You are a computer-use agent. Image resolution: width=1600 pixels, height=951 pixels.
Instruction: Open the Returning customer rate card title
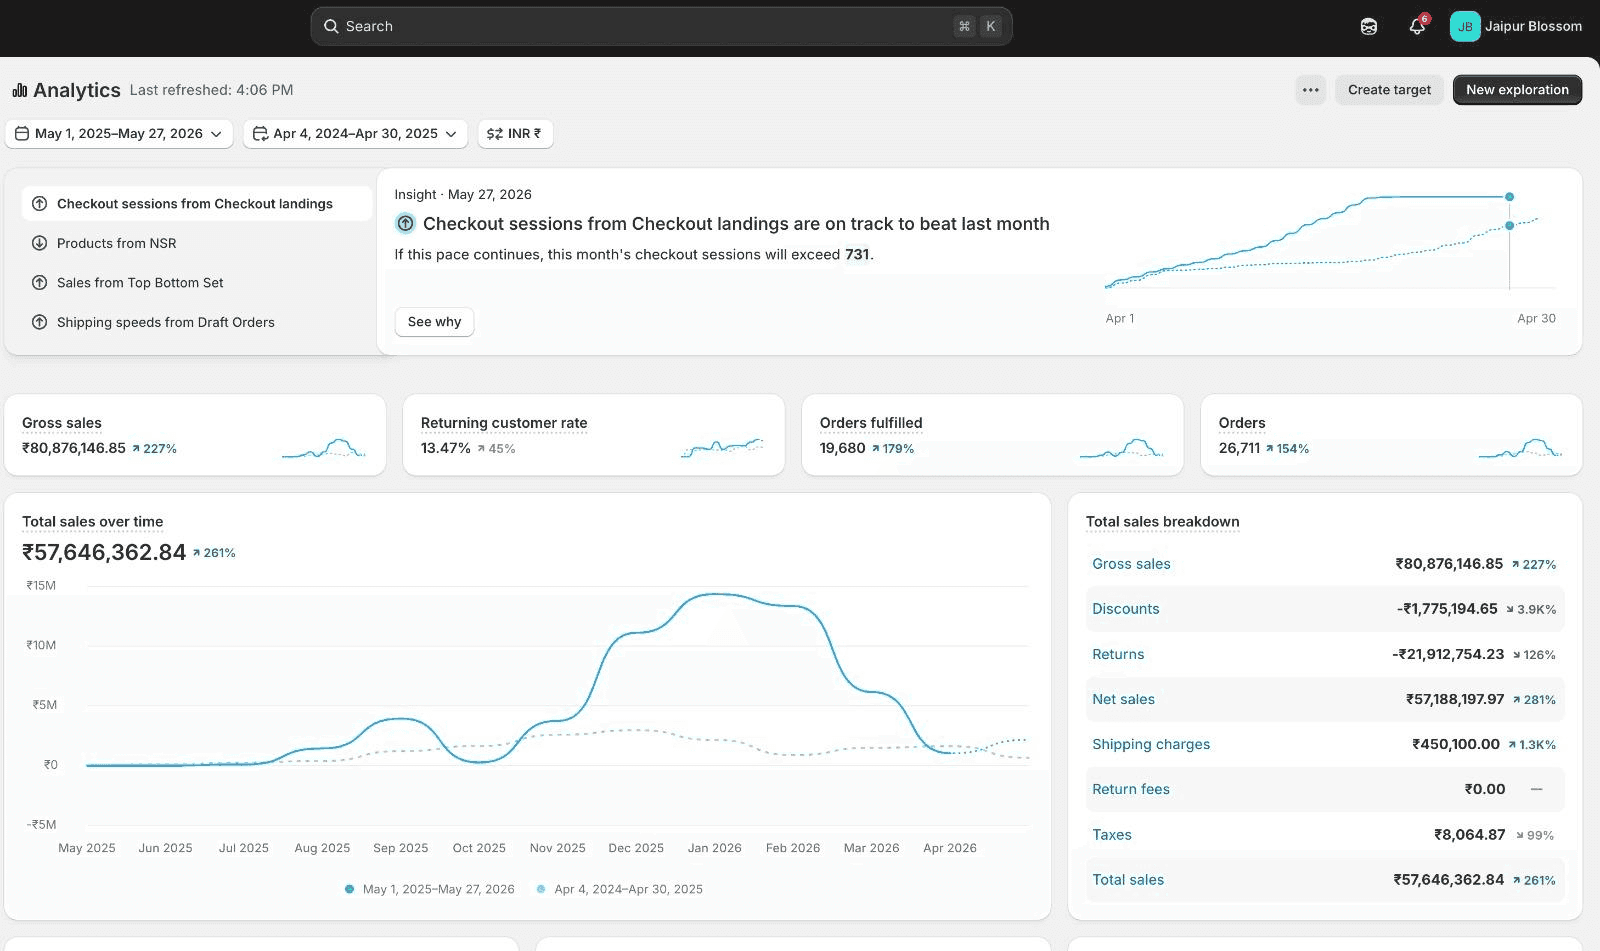point(504,423)
